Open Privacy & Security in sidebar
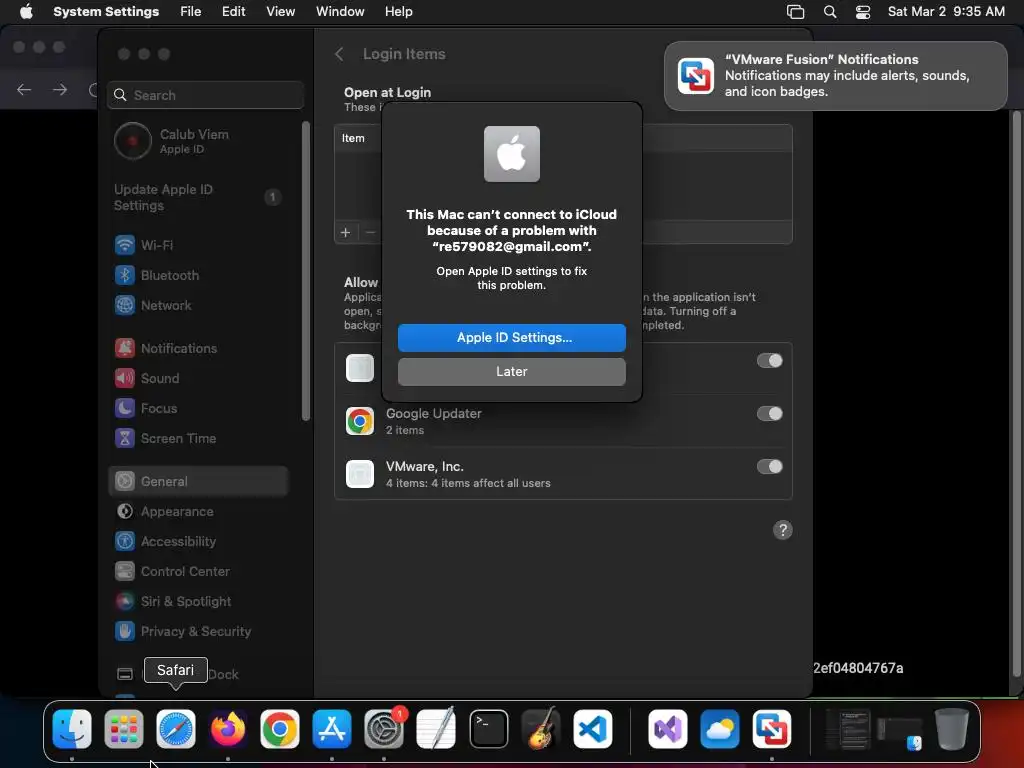This screenshot has width=1024, height=768. click(199, 632)
